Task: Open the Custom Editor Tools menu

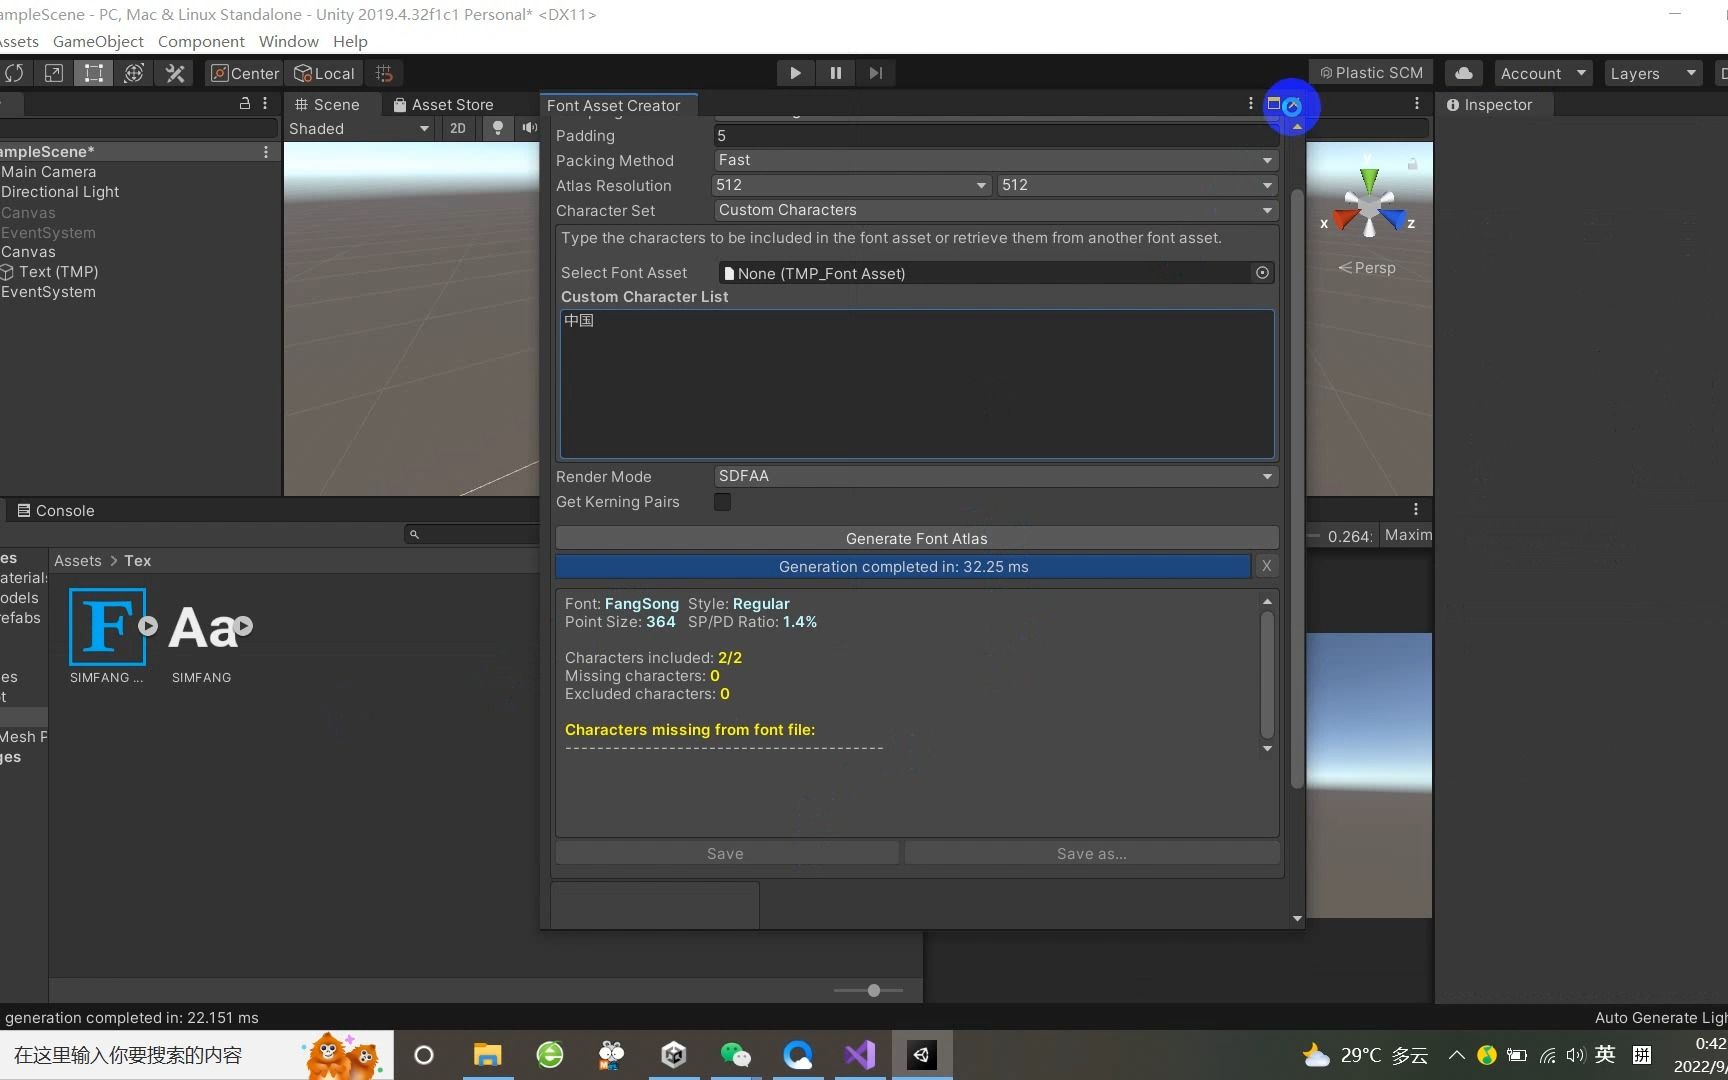Action: pyautogui.click(x=174, y=72)
